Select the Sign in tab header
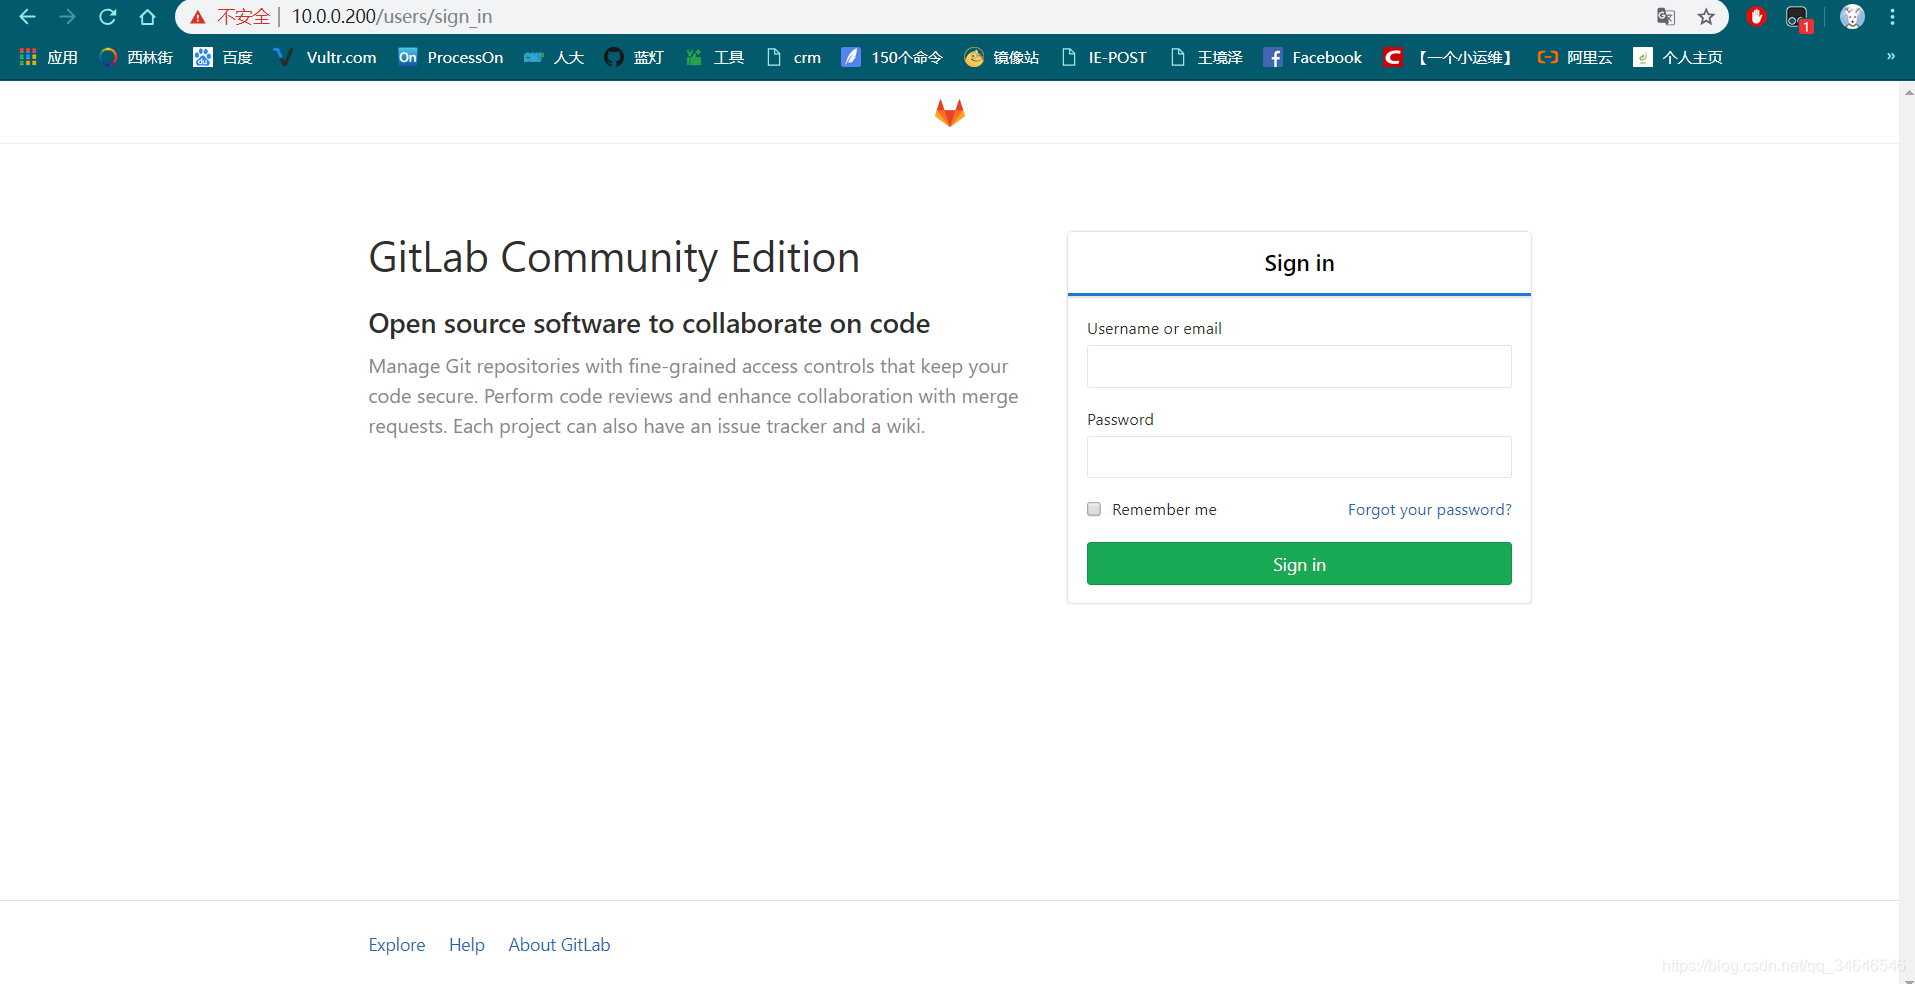 (1299, 263)
